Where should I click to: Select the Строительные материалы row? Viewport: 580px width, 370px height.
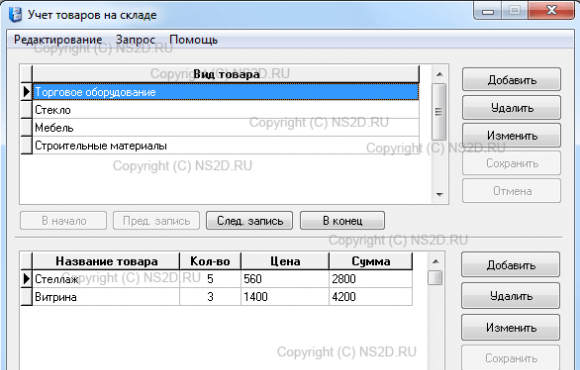226,145
